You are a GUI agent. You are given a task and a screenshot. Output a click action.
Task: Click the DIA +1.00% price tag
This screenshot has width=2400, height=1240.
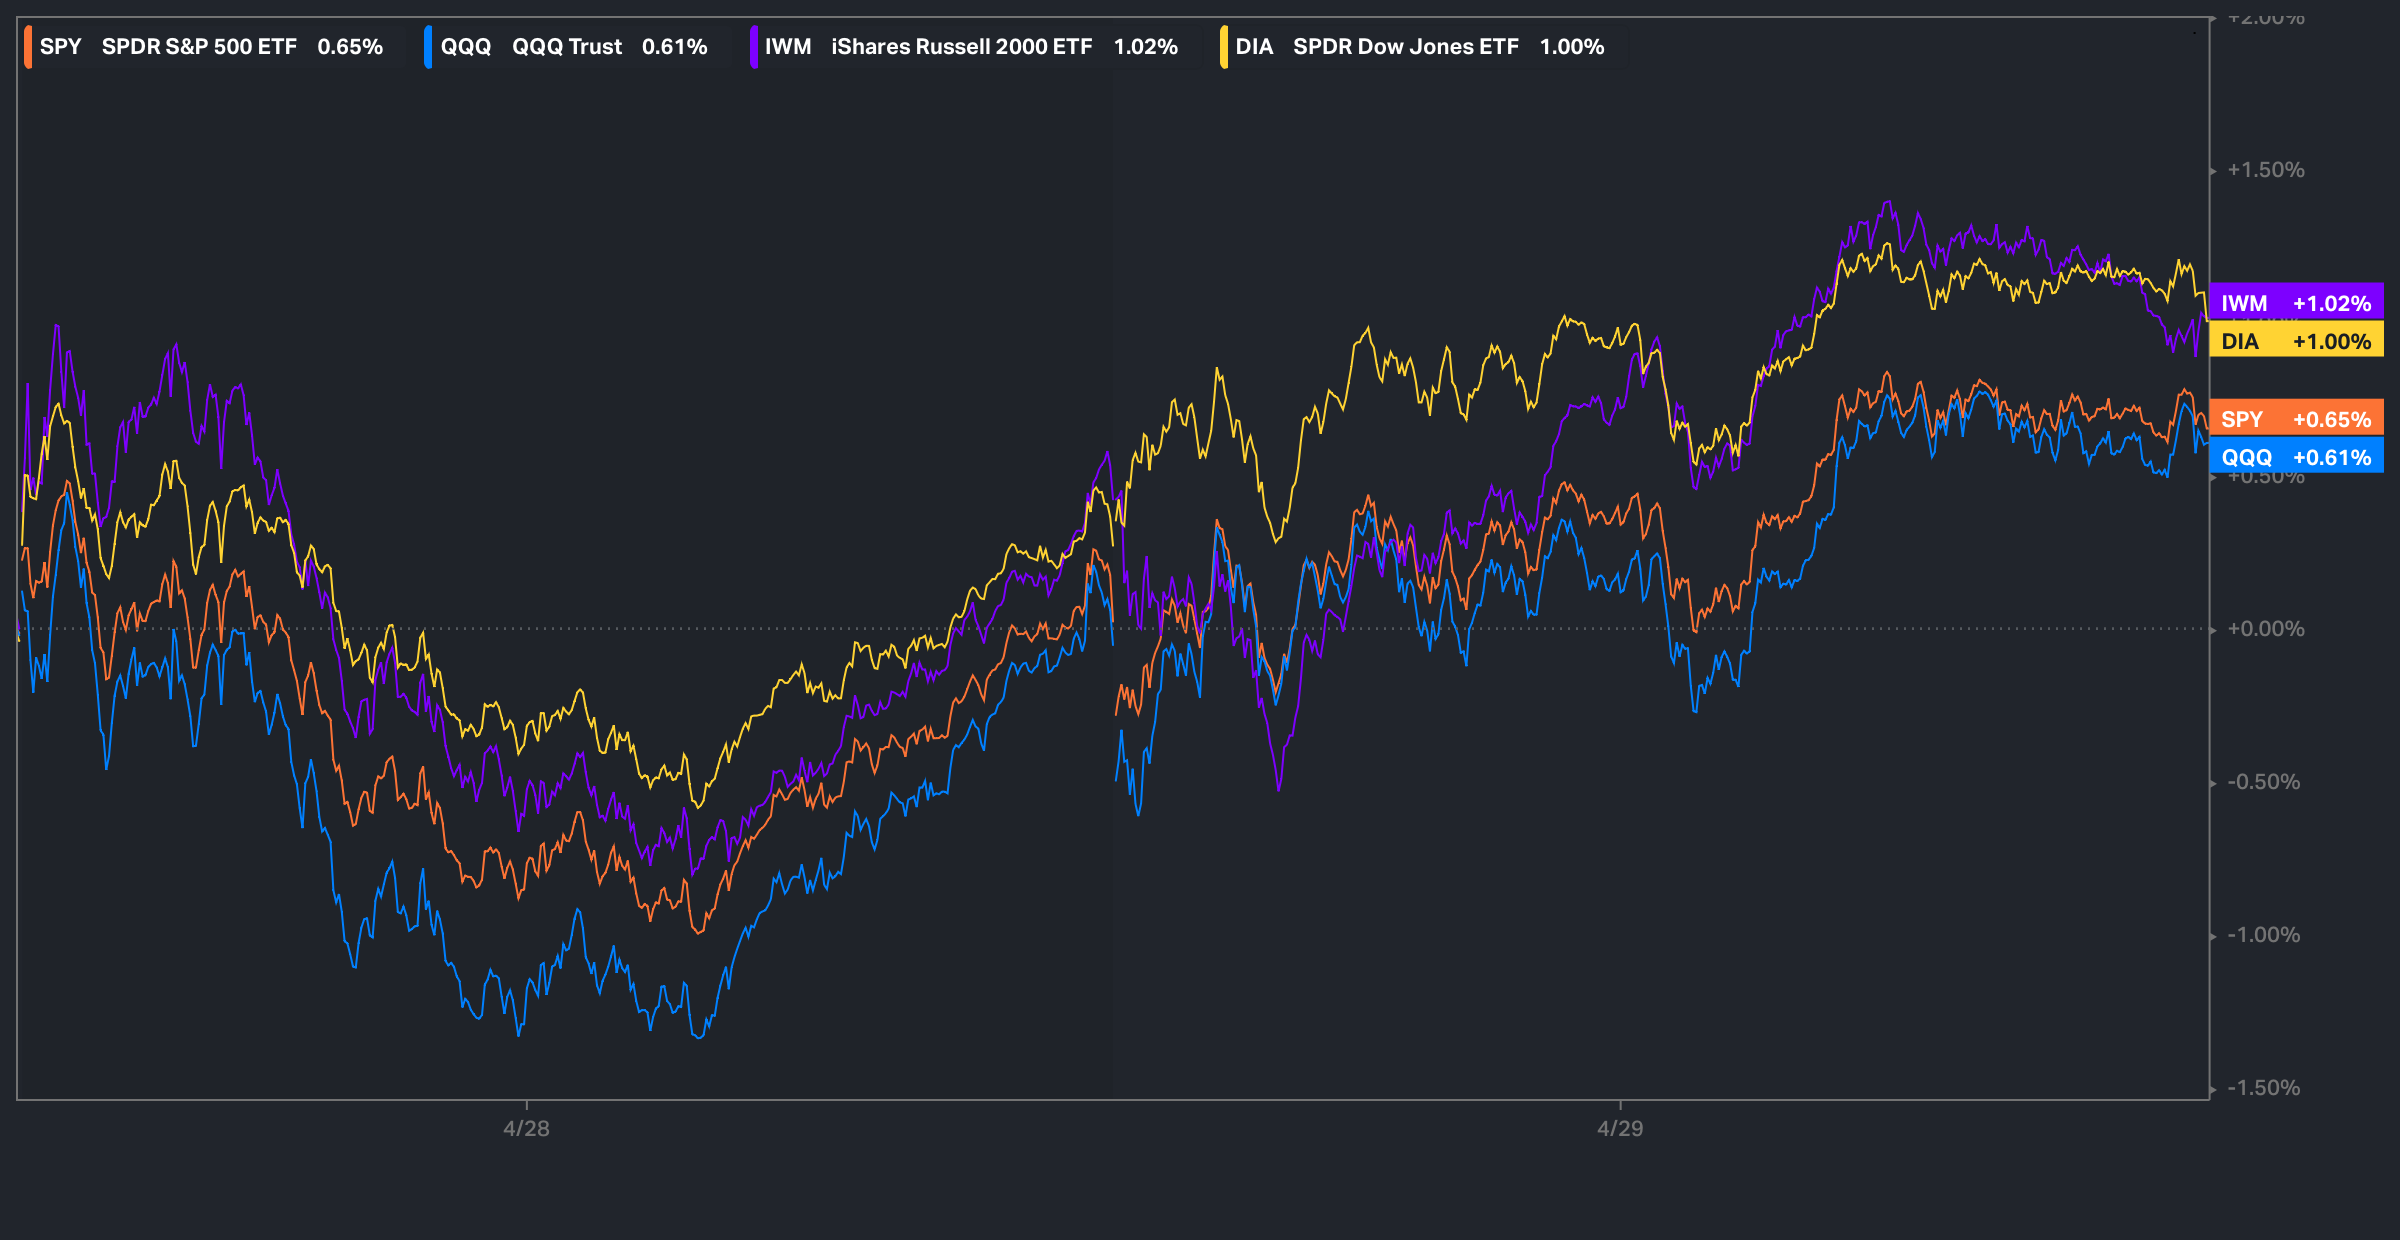pos(2296,341)
